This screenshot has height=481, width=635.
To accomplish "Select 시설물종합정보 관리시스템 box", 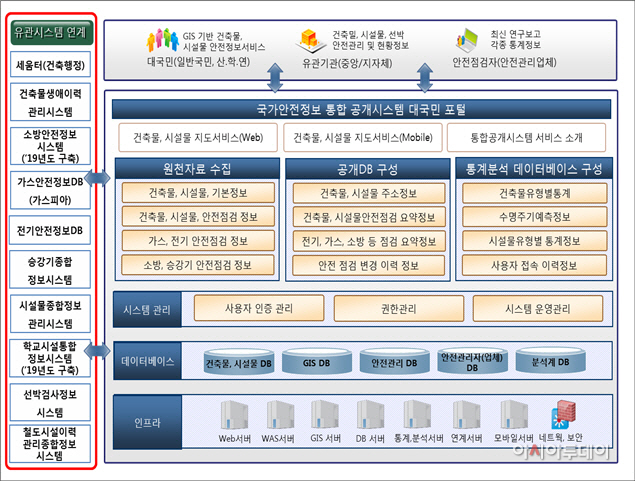I will tap(50, 314).
